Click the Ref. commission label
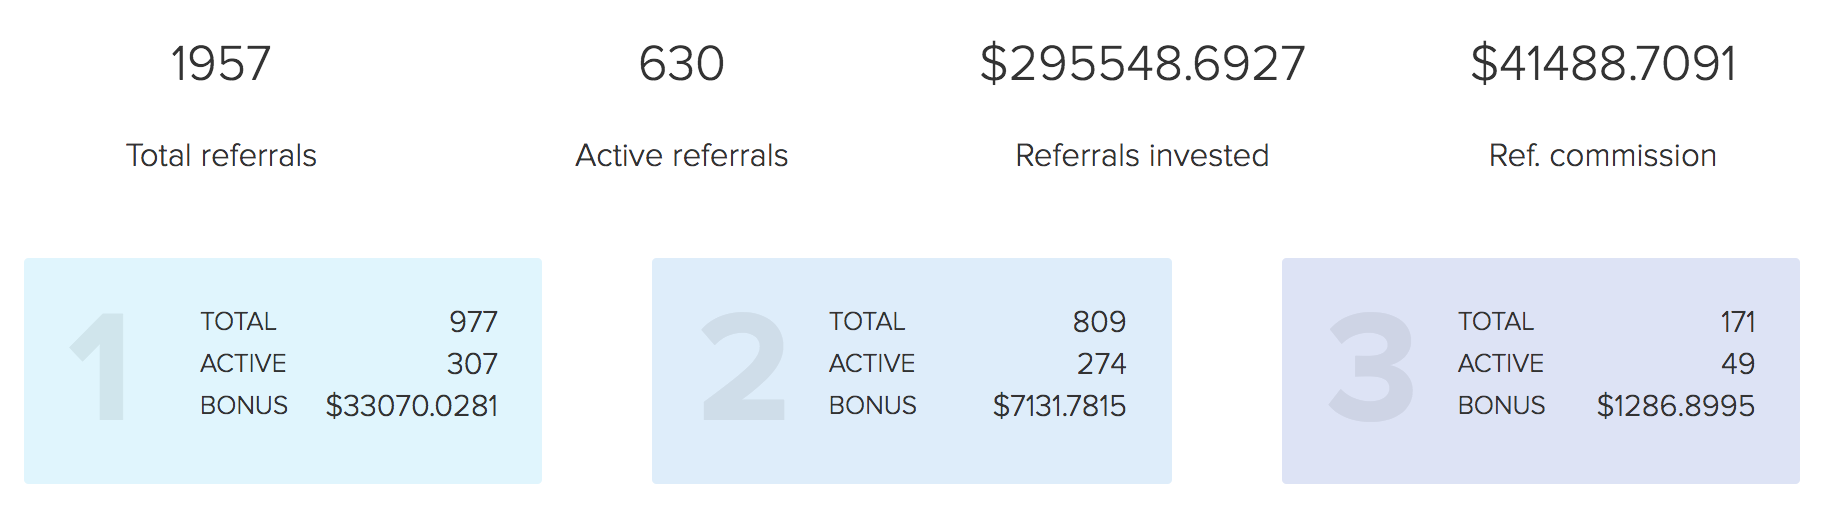The width and height of the screenshot is (1824, 506). pos(1603,155)
